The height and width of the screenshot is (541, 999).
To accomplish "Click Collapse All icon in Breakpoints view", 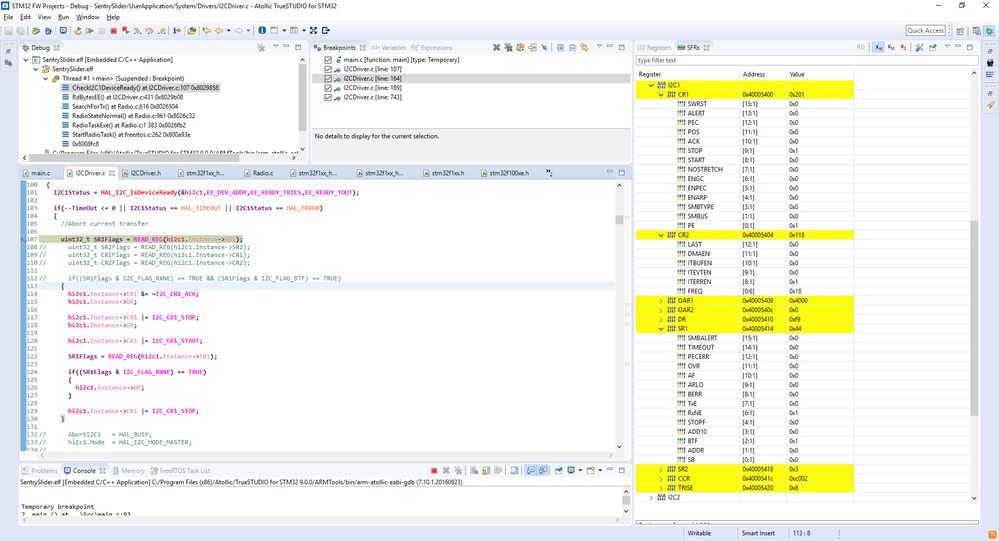I will click(573, 47).
